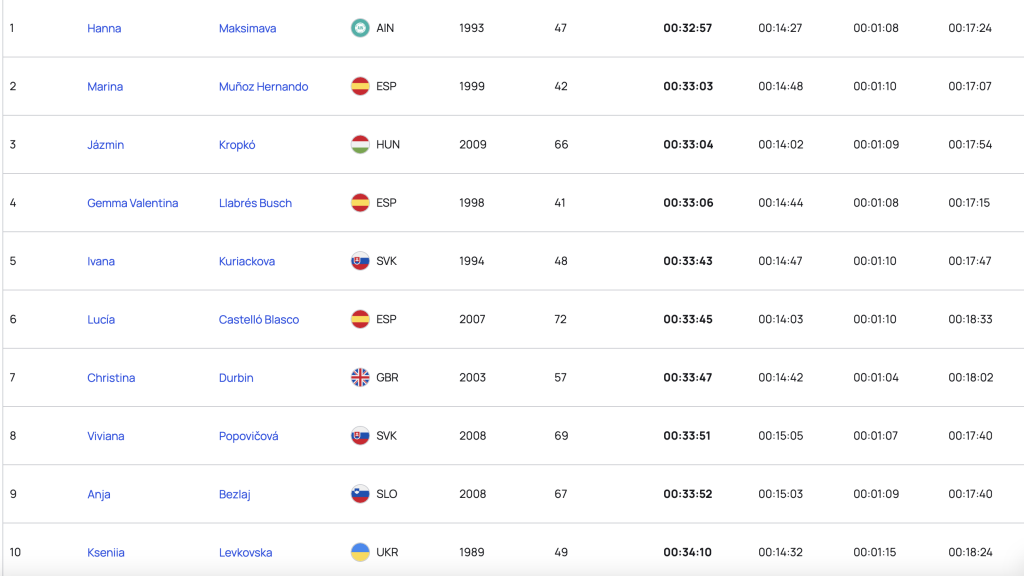This screenshot has height=576, width=1024.
Task: Open athlete Hanna's profile link
Action: click(104, 28)
